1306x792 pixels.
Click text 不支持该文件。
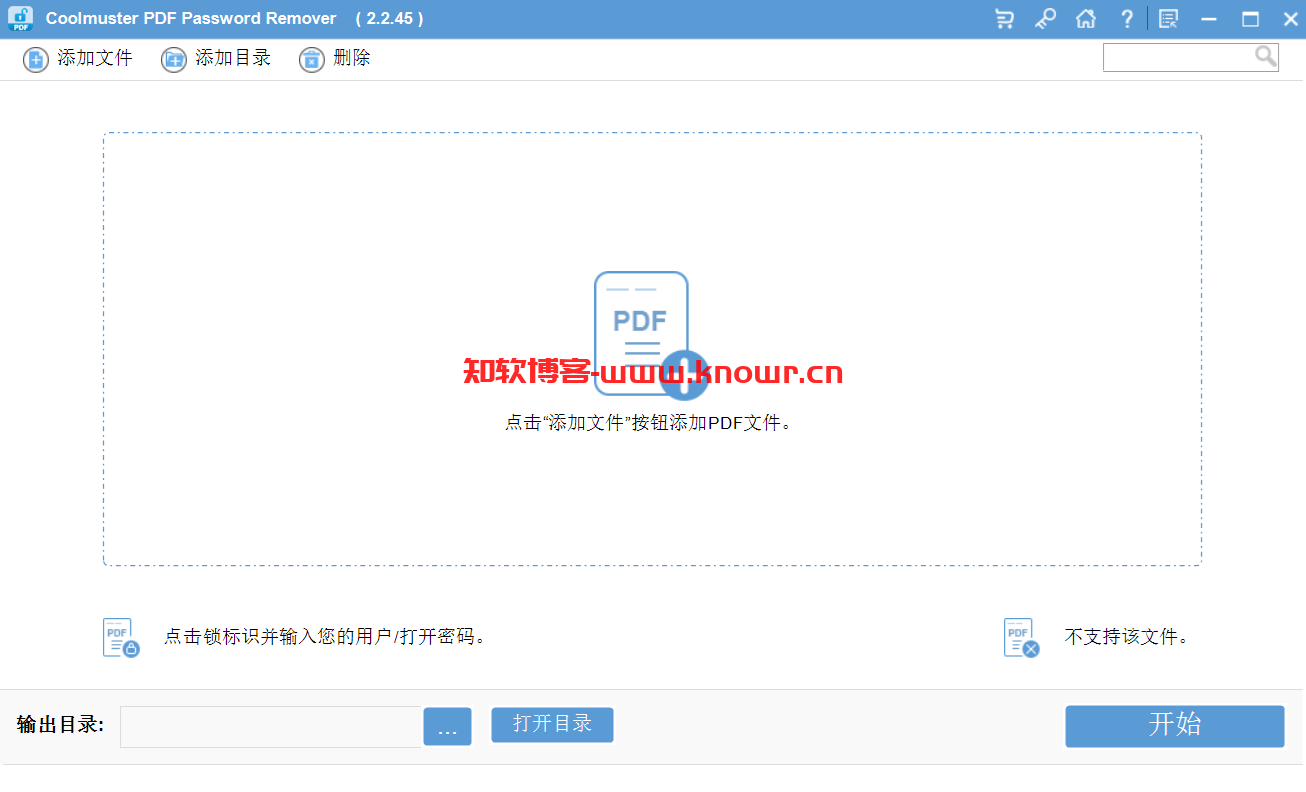[1127, 637]
